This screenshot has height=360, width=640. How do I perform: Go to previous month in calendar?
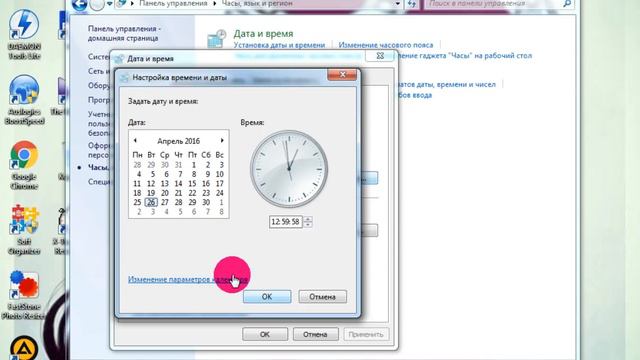click(x=135, y=140)
